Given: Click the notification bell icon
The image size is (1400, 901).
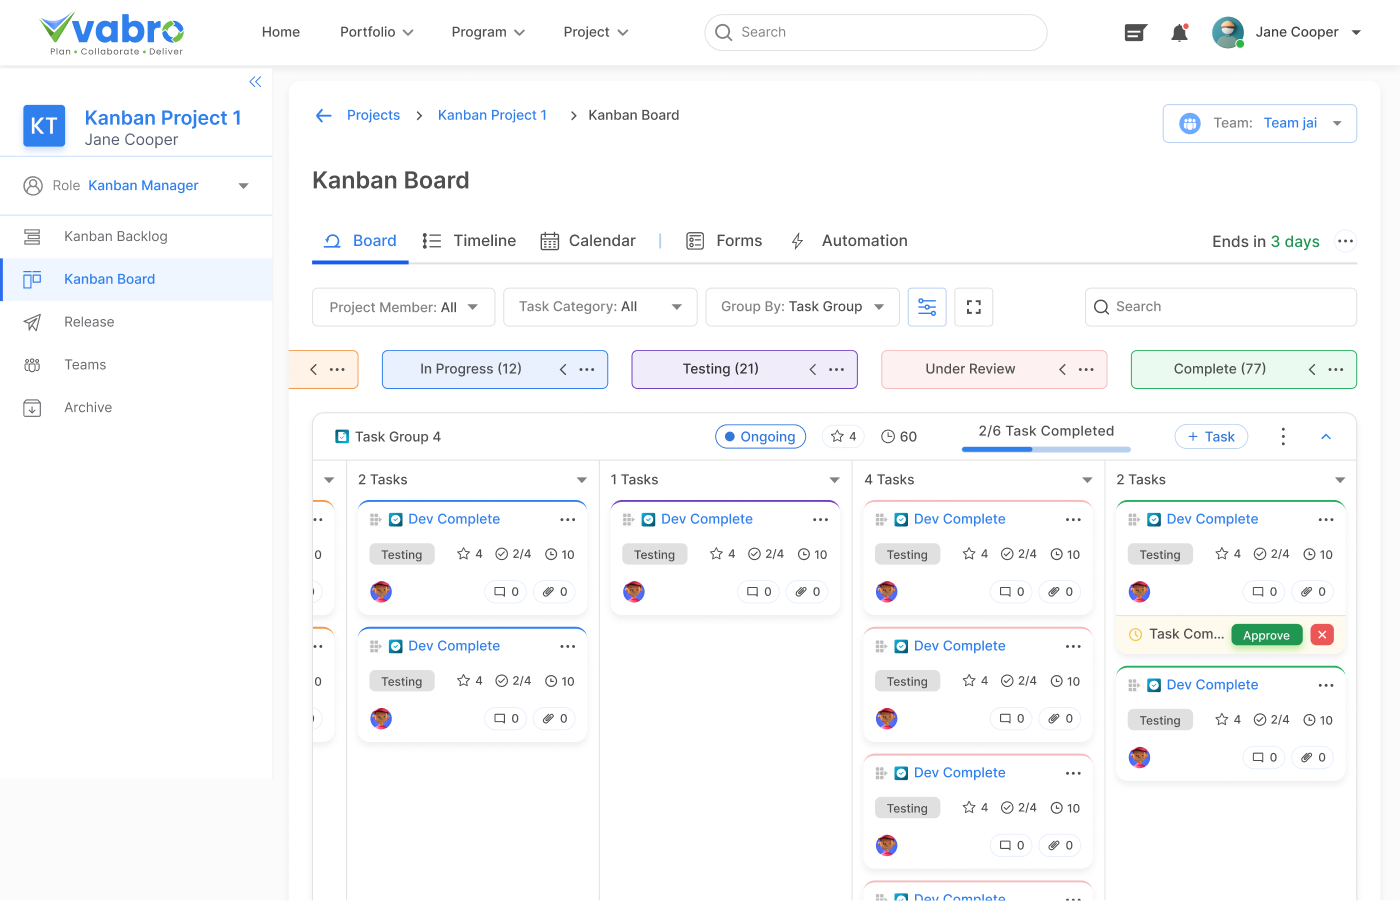Looking at the screenshot, I should pyautogui.click(x=1179, y=33).
